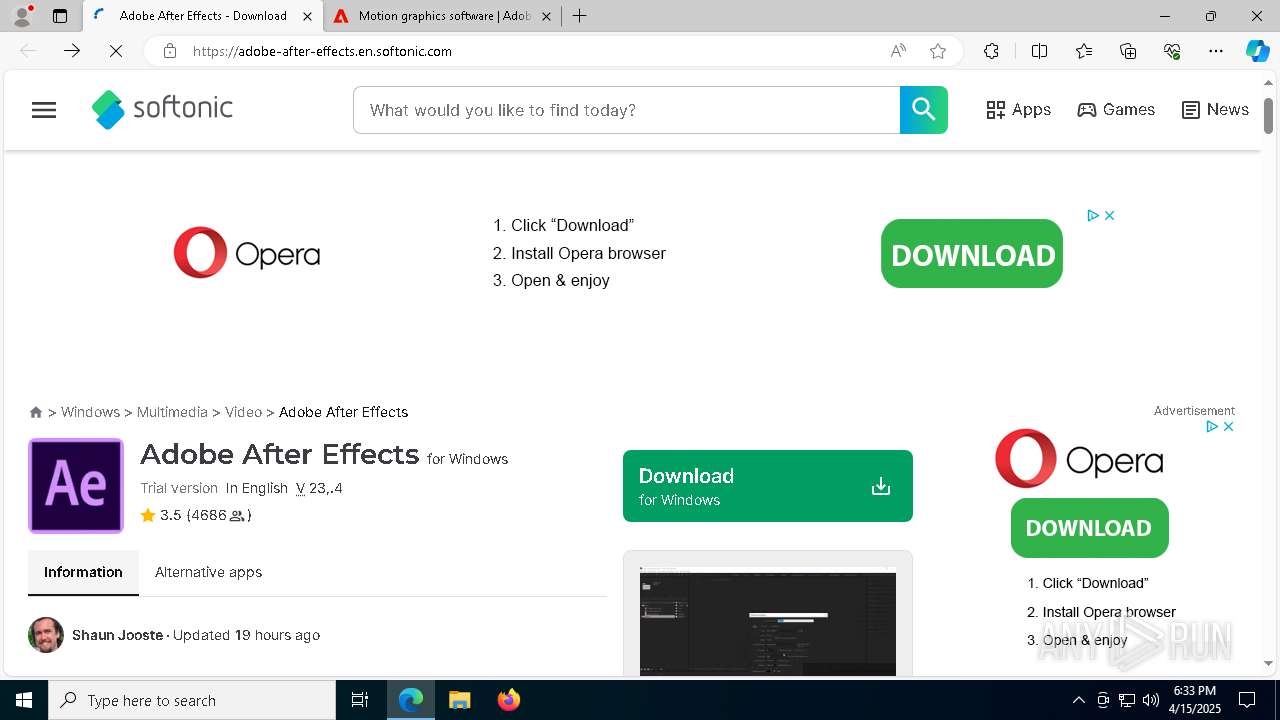Click the green Download for Windows button
1280x720 pixels.
(767, 486)
